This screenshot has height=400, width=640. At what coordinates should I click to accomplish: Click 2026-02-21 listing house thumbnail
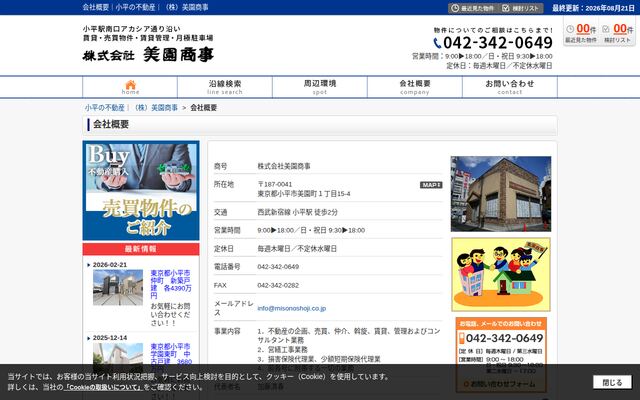pos(118,287)
